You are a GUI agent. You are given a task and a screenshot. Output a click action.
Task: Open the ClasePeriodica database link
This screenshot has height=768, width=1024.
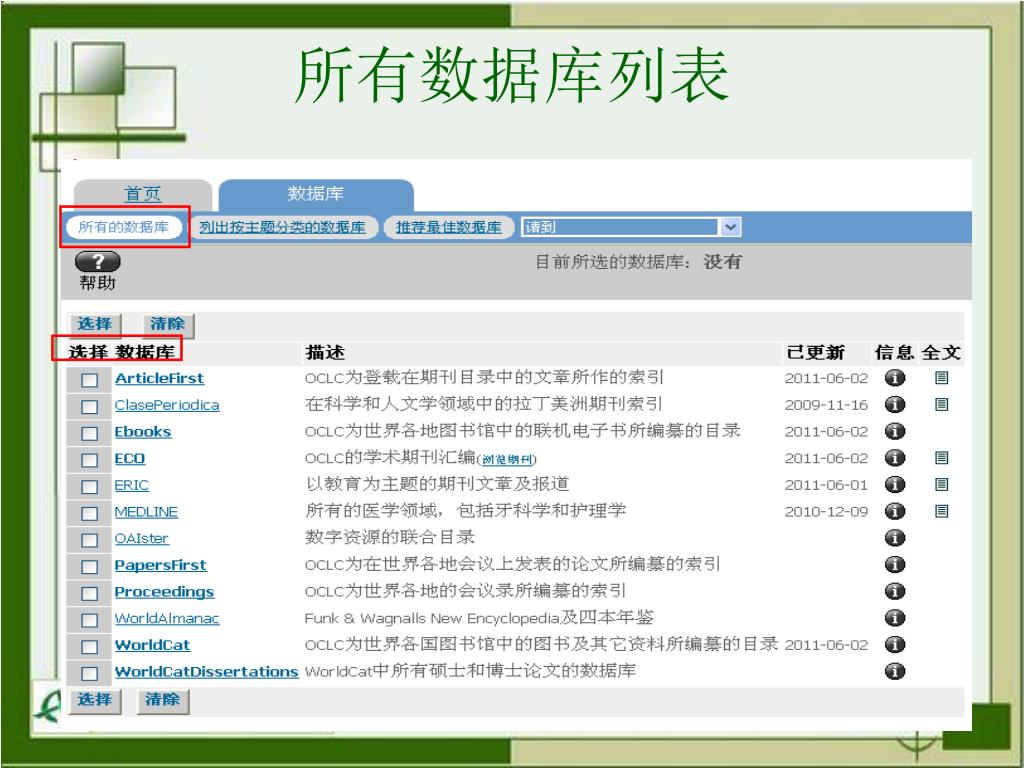[x=167, y=405]
